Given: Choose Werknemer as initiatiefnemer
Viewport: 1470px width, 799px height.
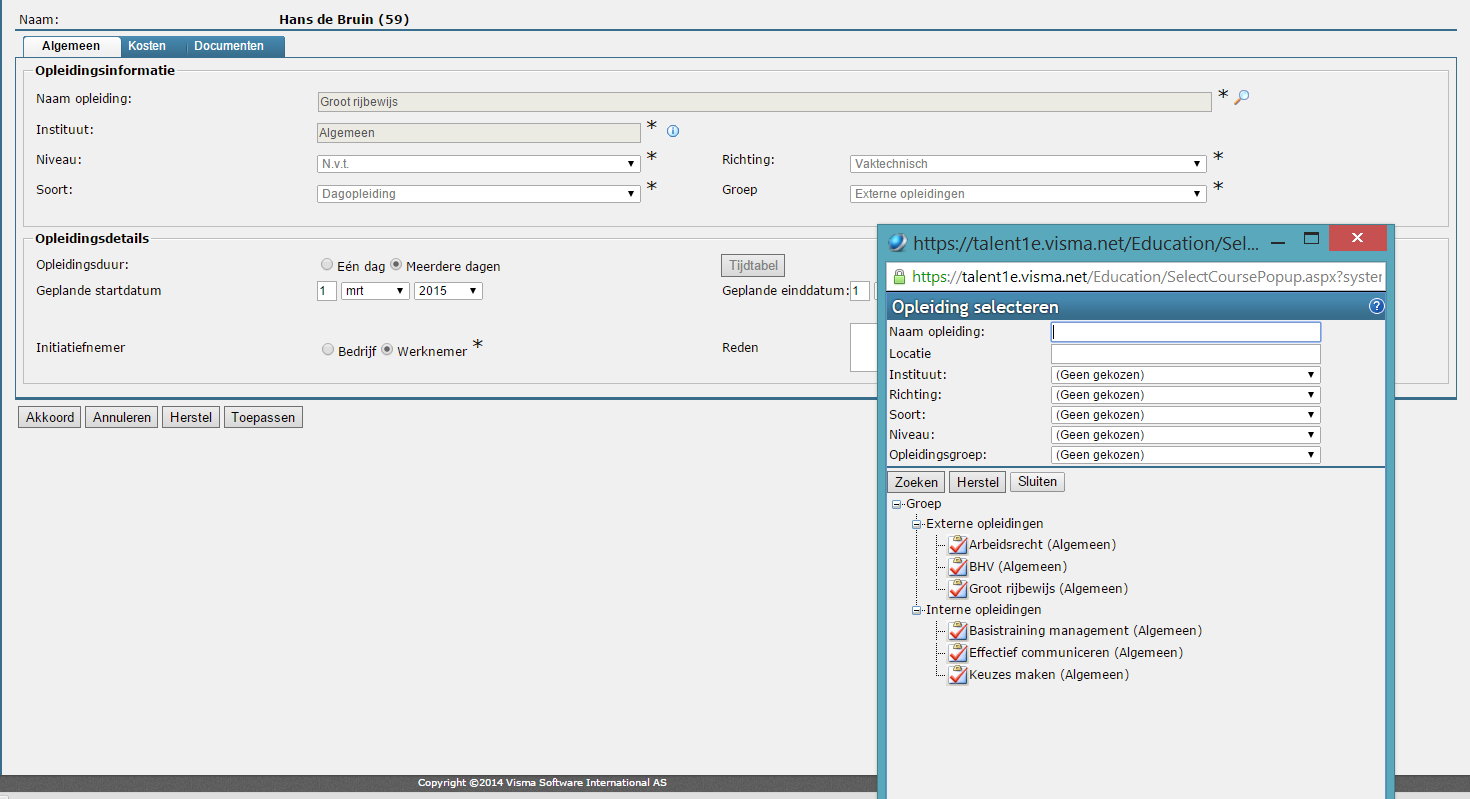Looking at the screenshot, I should click(x=387, y=349).
